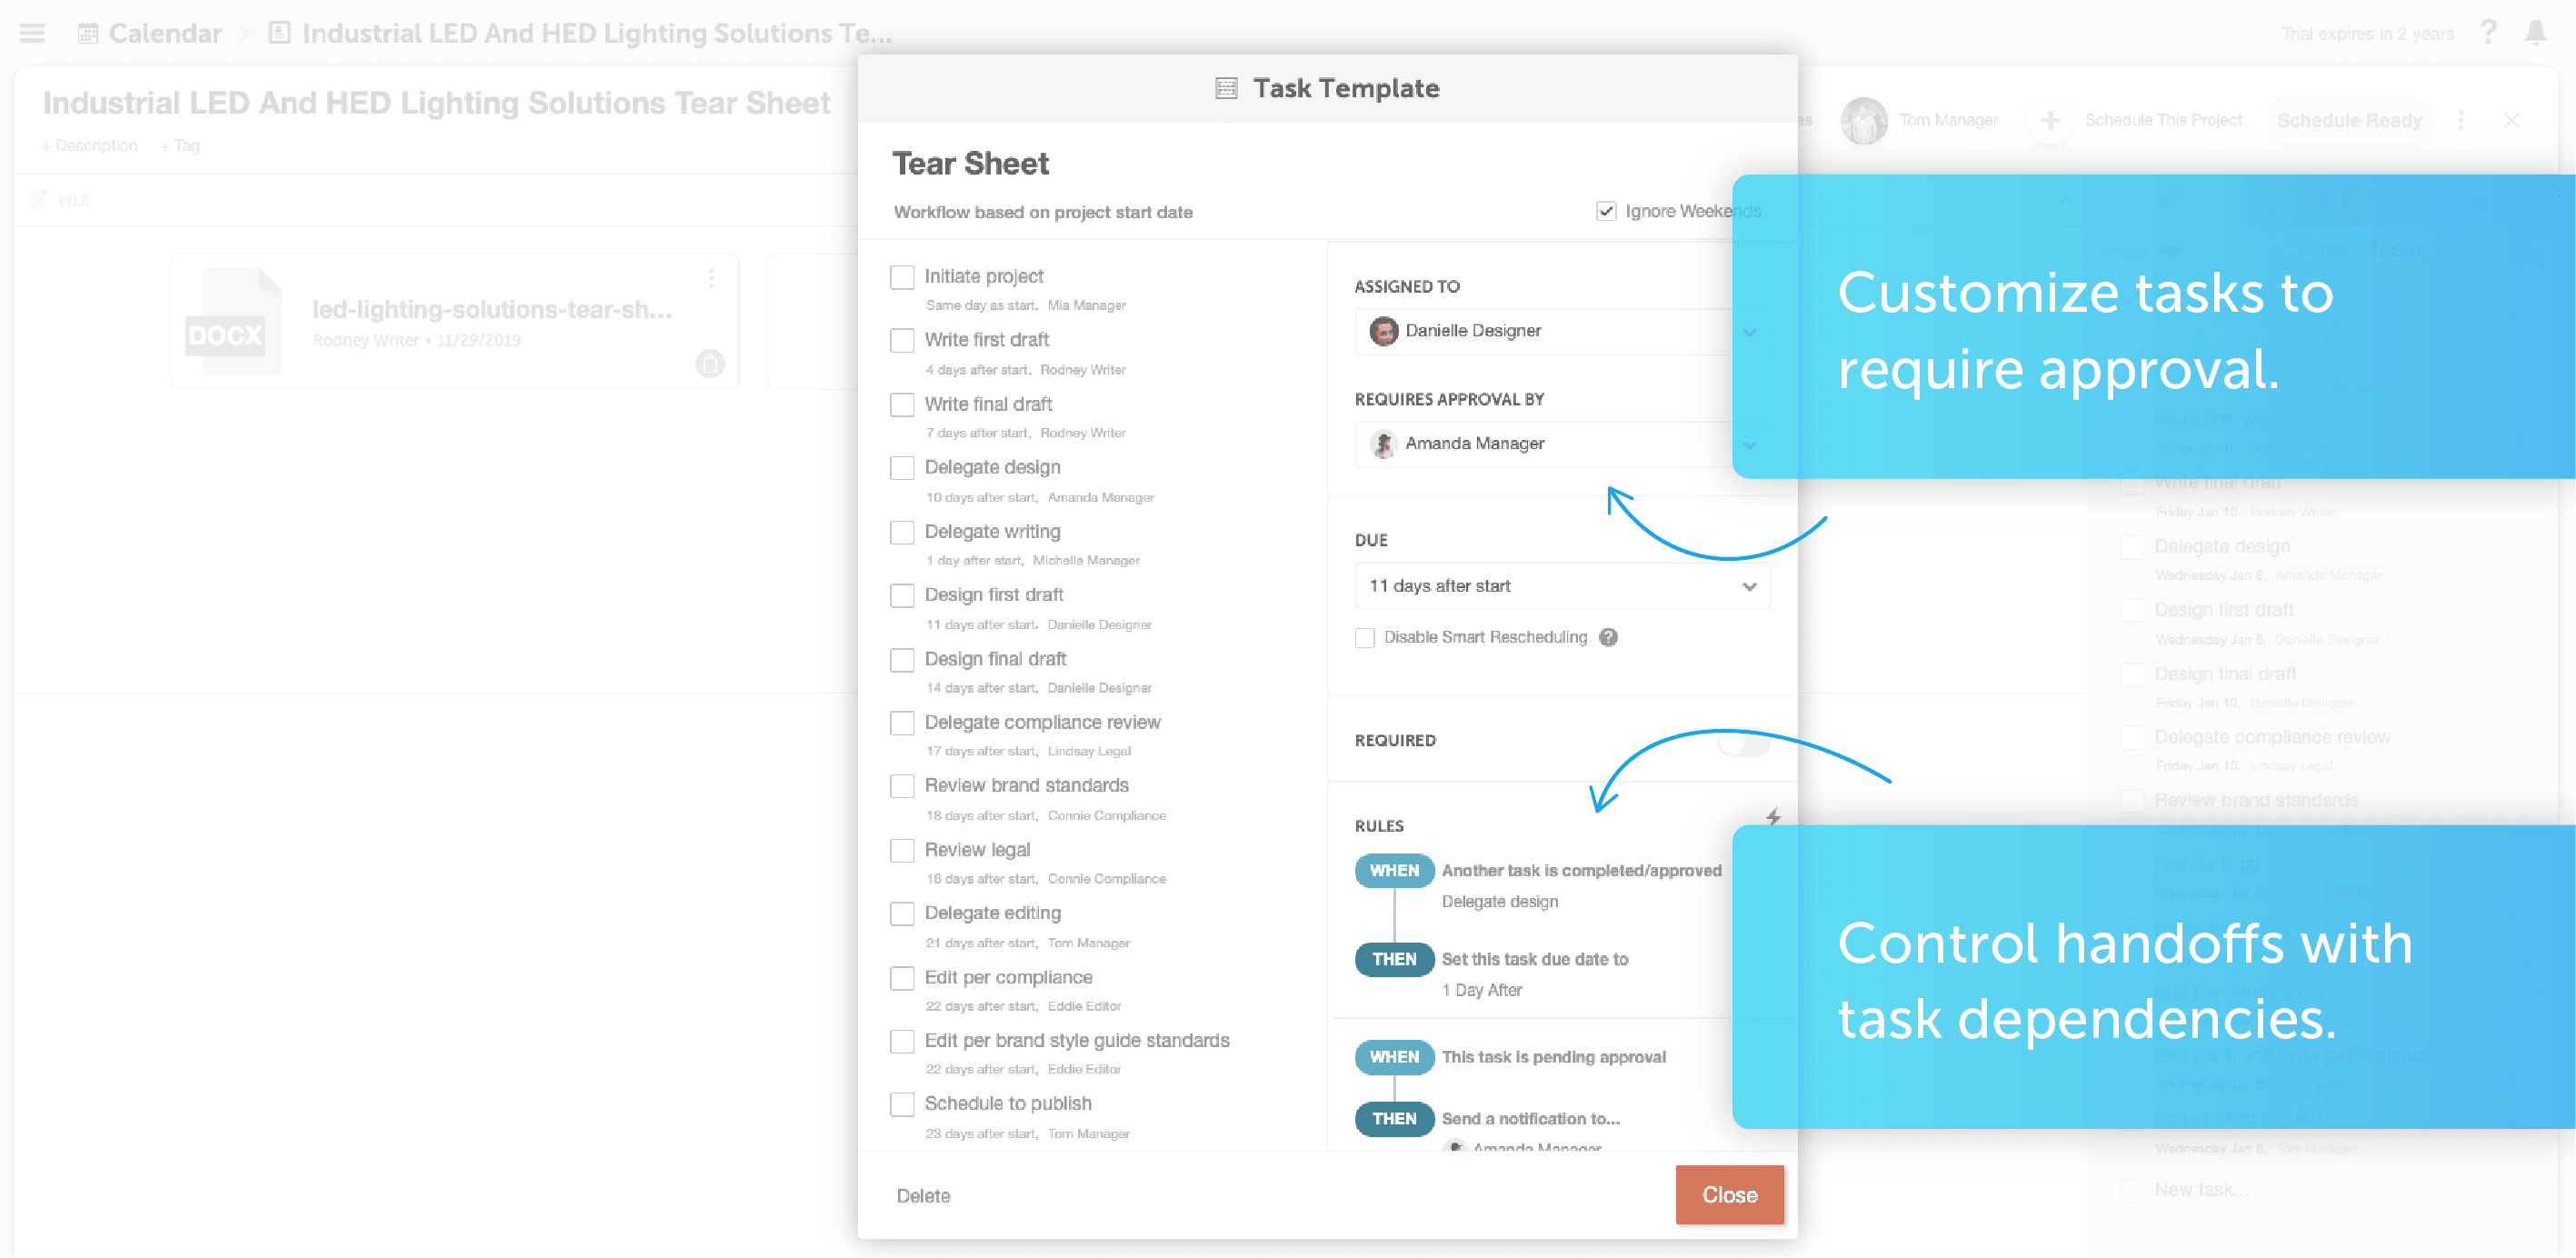Click Schedule This Project
2576x1258 pixels.
2163,120
